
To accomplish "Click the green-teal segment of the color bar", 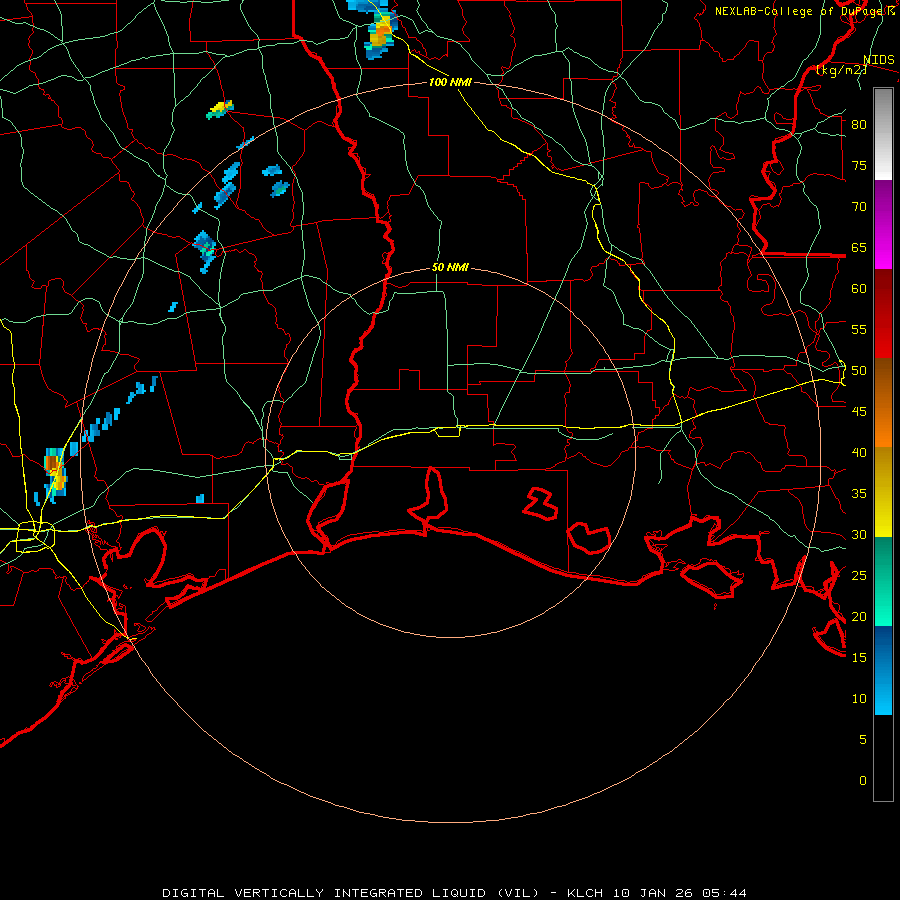I will (x=883, y=581).
